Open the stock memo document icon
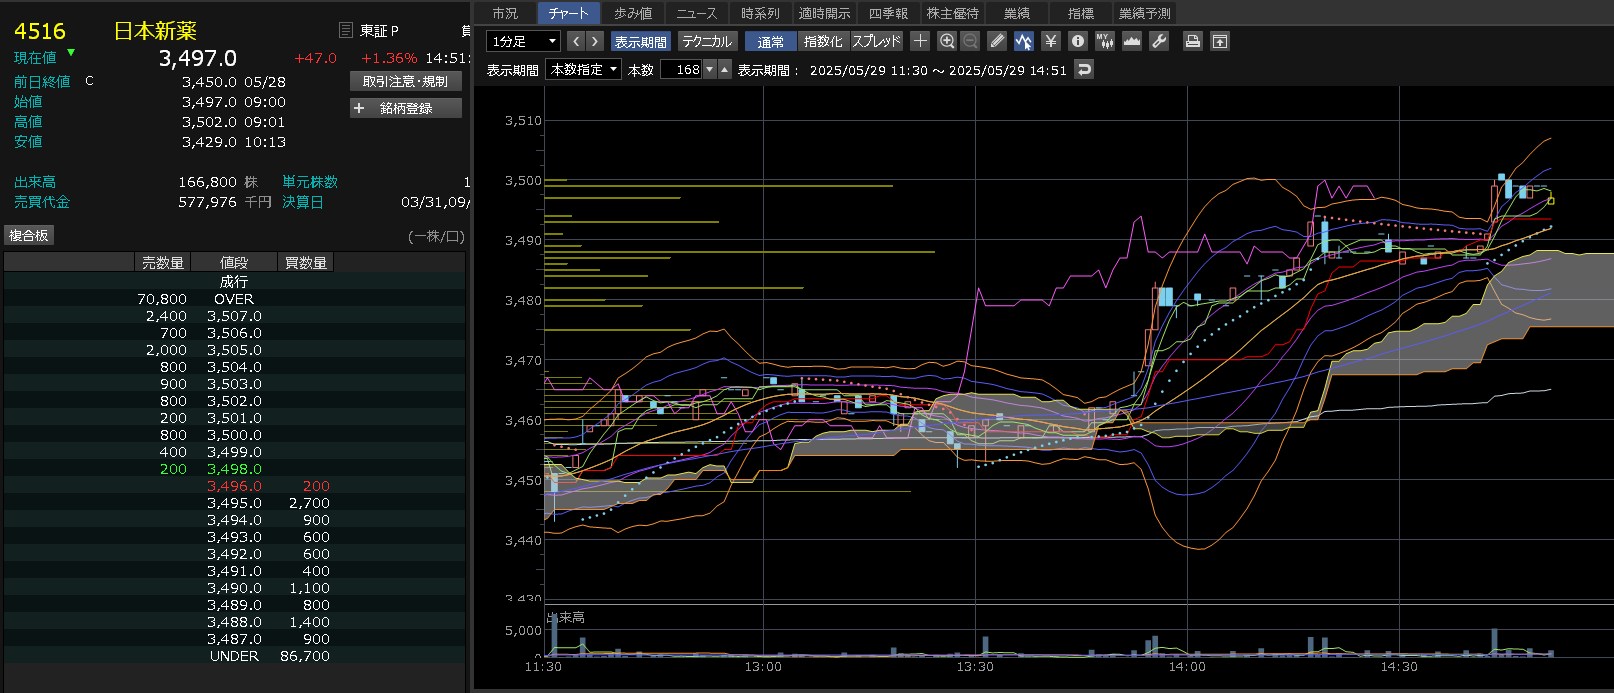Image resolution: width=1614 pixels, height=693 pixels. click(345, 31)
